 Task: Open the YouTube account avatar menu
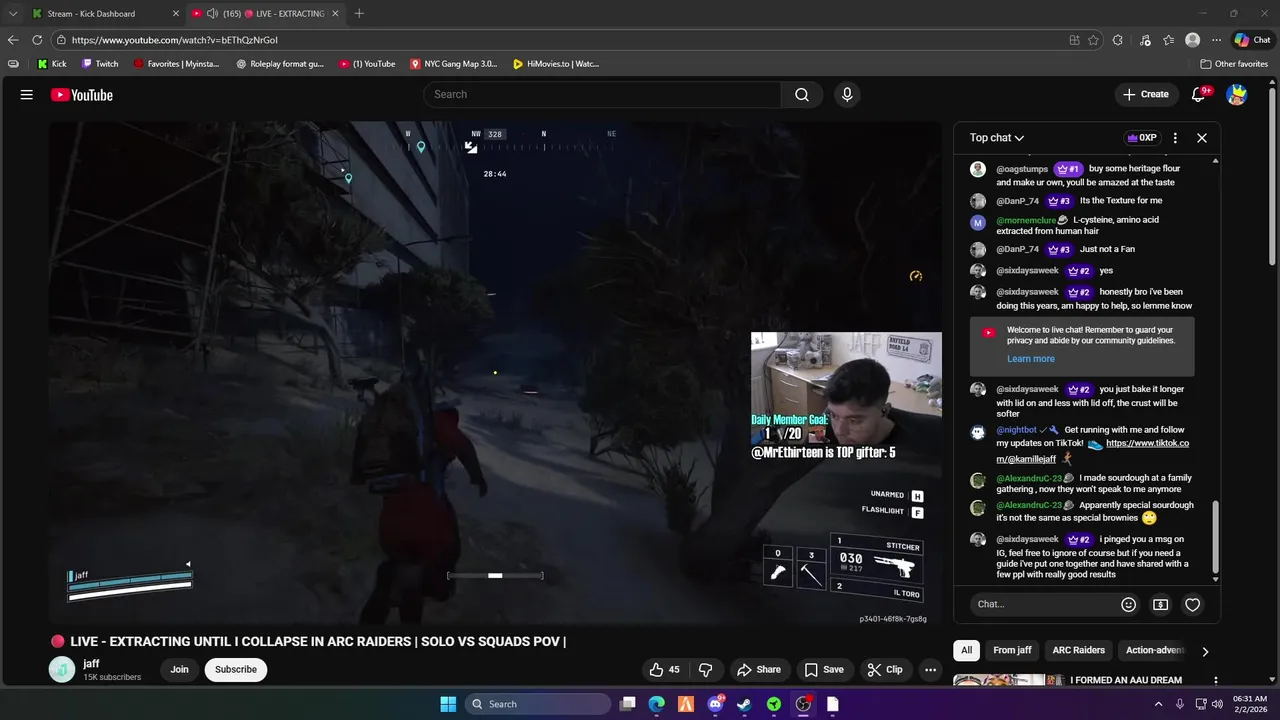tap(1237, 95)
